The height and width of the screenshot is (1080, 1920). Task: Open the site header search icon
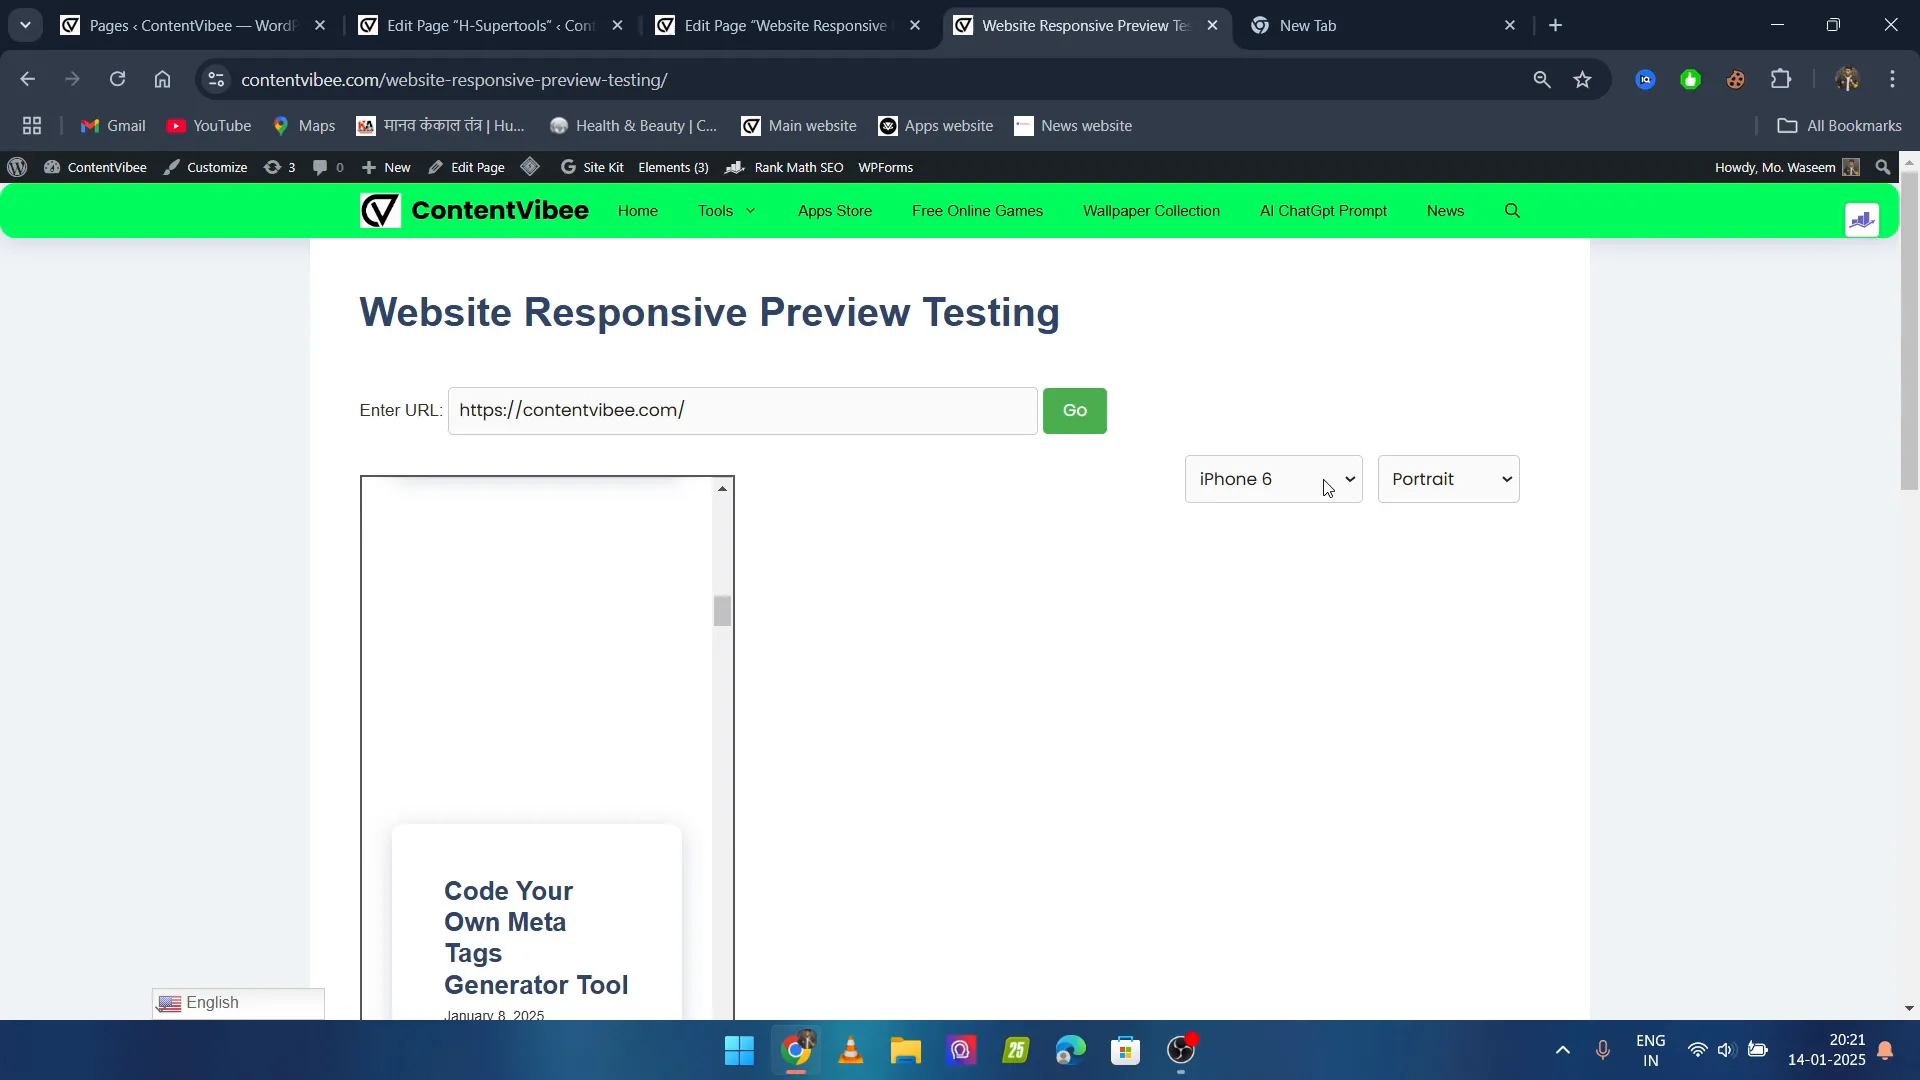(1512, 211)
